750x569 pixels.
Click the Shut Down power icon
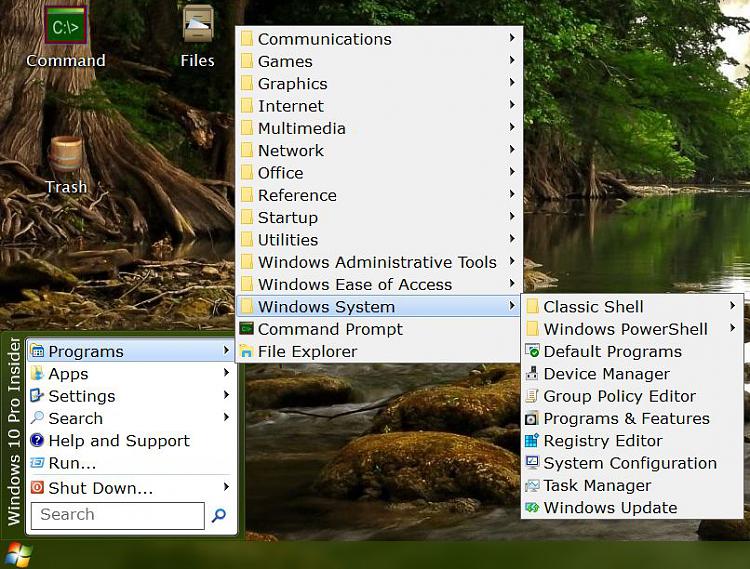tap(37, 488)
